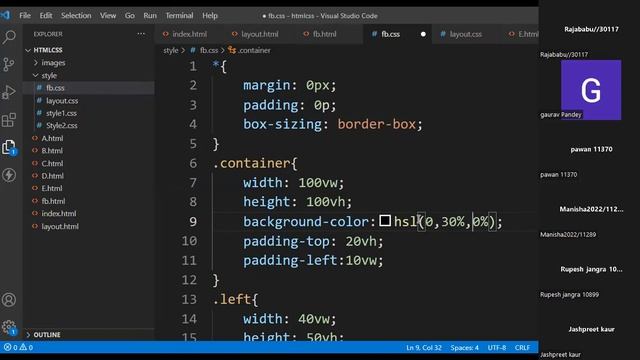Open the File menu
Image resolution: width=640 pixels, height=360 pixels.
pos(25,16)
